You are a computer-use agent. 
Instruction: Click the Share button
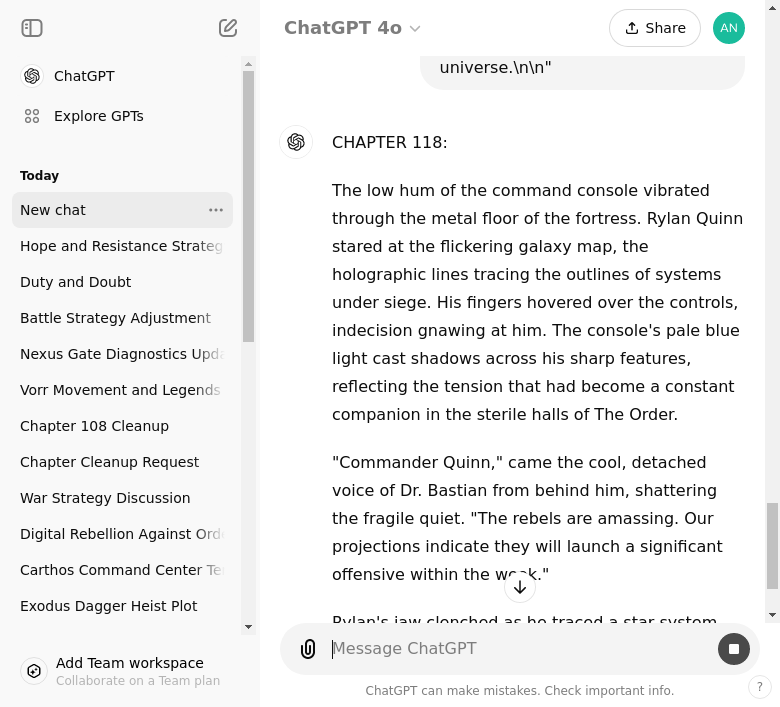tap(654, 28)
